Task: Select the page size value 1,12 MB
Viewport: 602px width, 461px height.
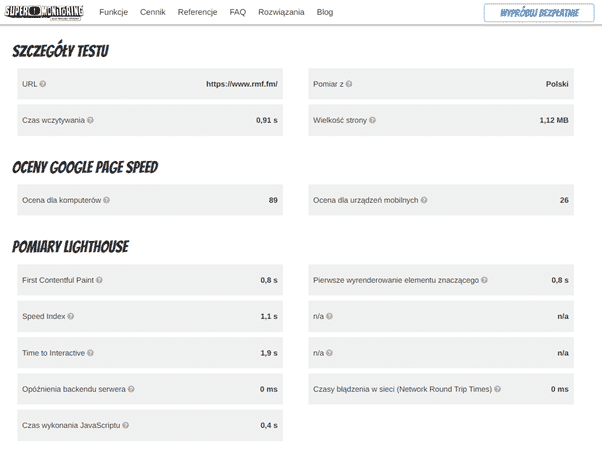Action: click(x=554, y=120)
